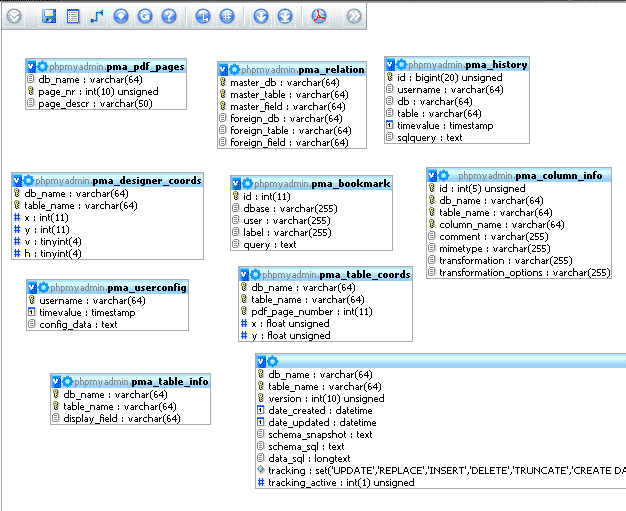Toggle the Snap to grid icon
Image resolution: width=626 pixels, height=511 pixels.
coord(227,16)
